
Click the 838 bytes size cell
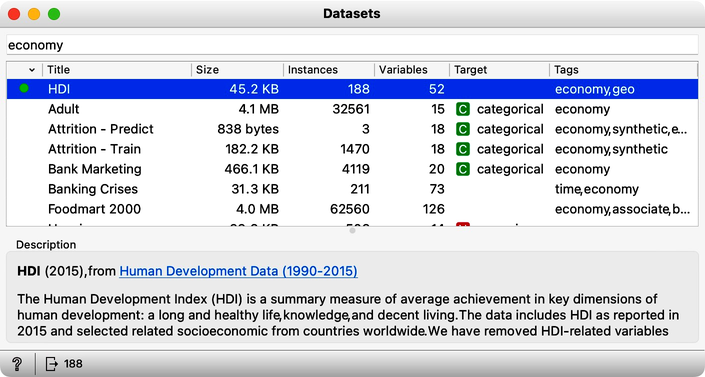click(248, 129)
